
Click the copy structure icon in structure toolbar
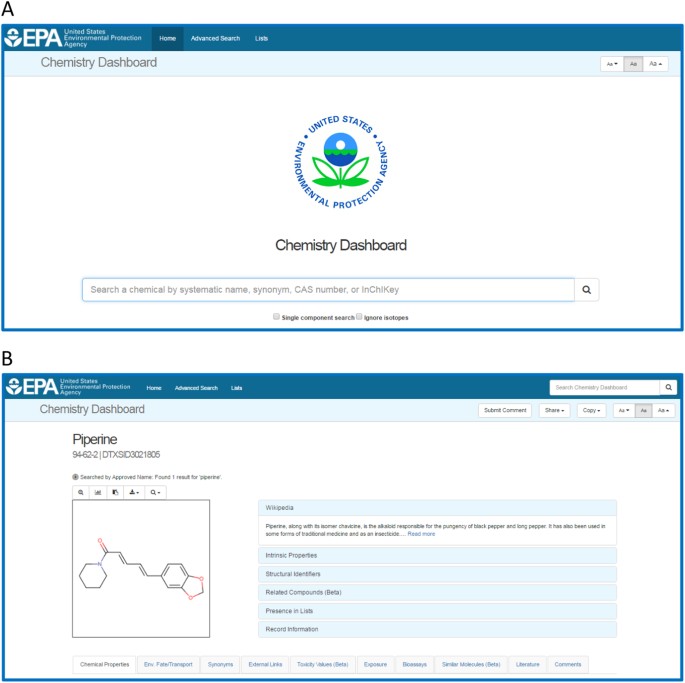(115, 492)
